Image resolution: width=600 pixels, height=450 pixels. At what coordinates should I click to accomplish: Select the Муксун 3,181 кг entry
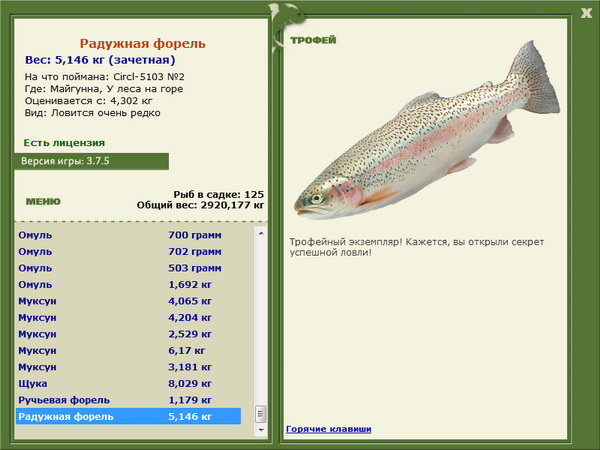point(129,367)
